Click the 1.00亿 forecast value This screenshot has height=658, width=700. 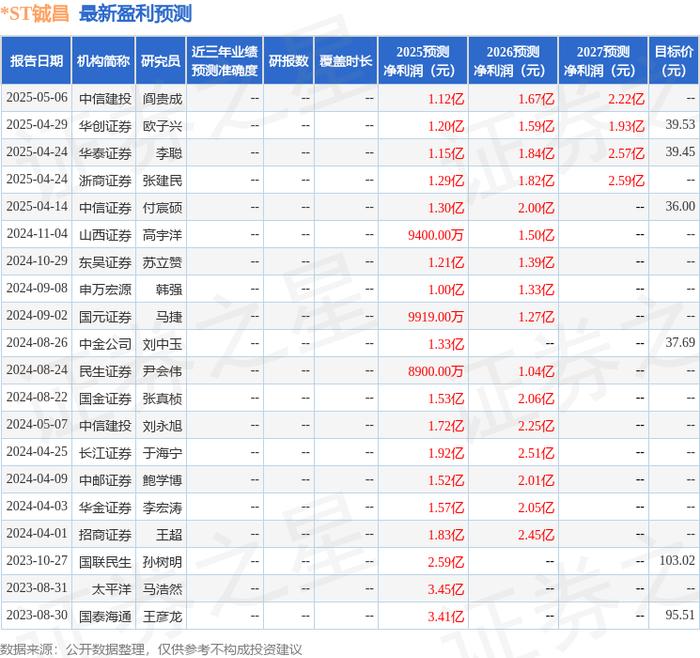pyautogui.click(x=446, y=289)
